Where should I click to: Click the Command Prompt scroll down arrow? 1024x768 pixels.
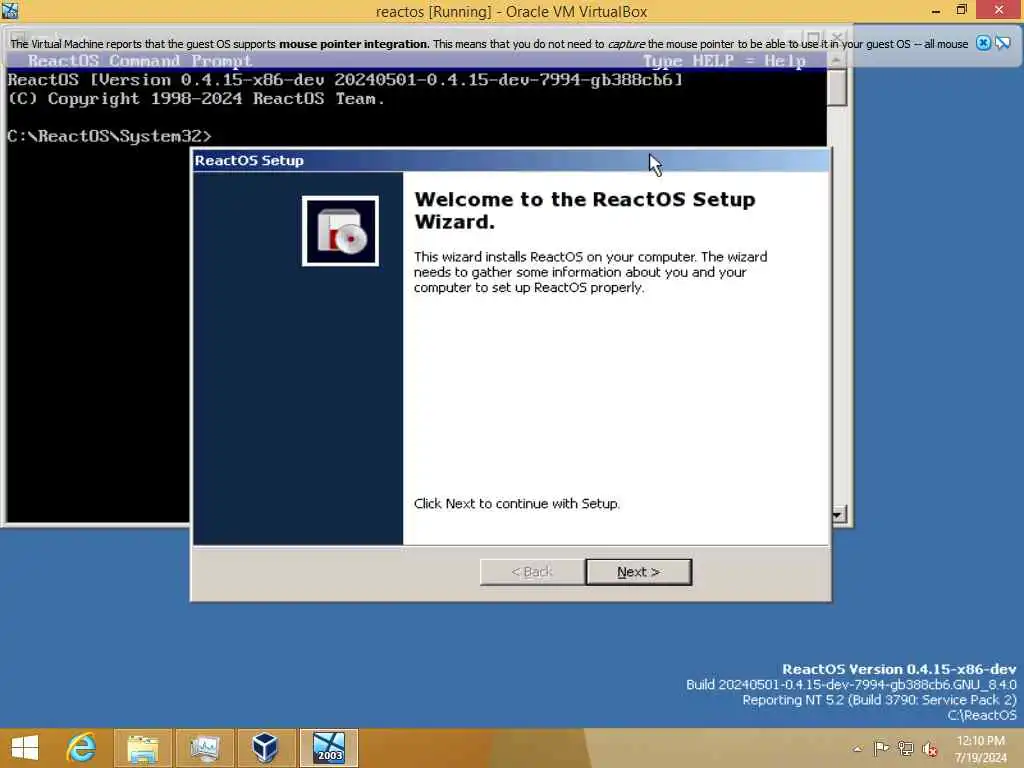838,515
